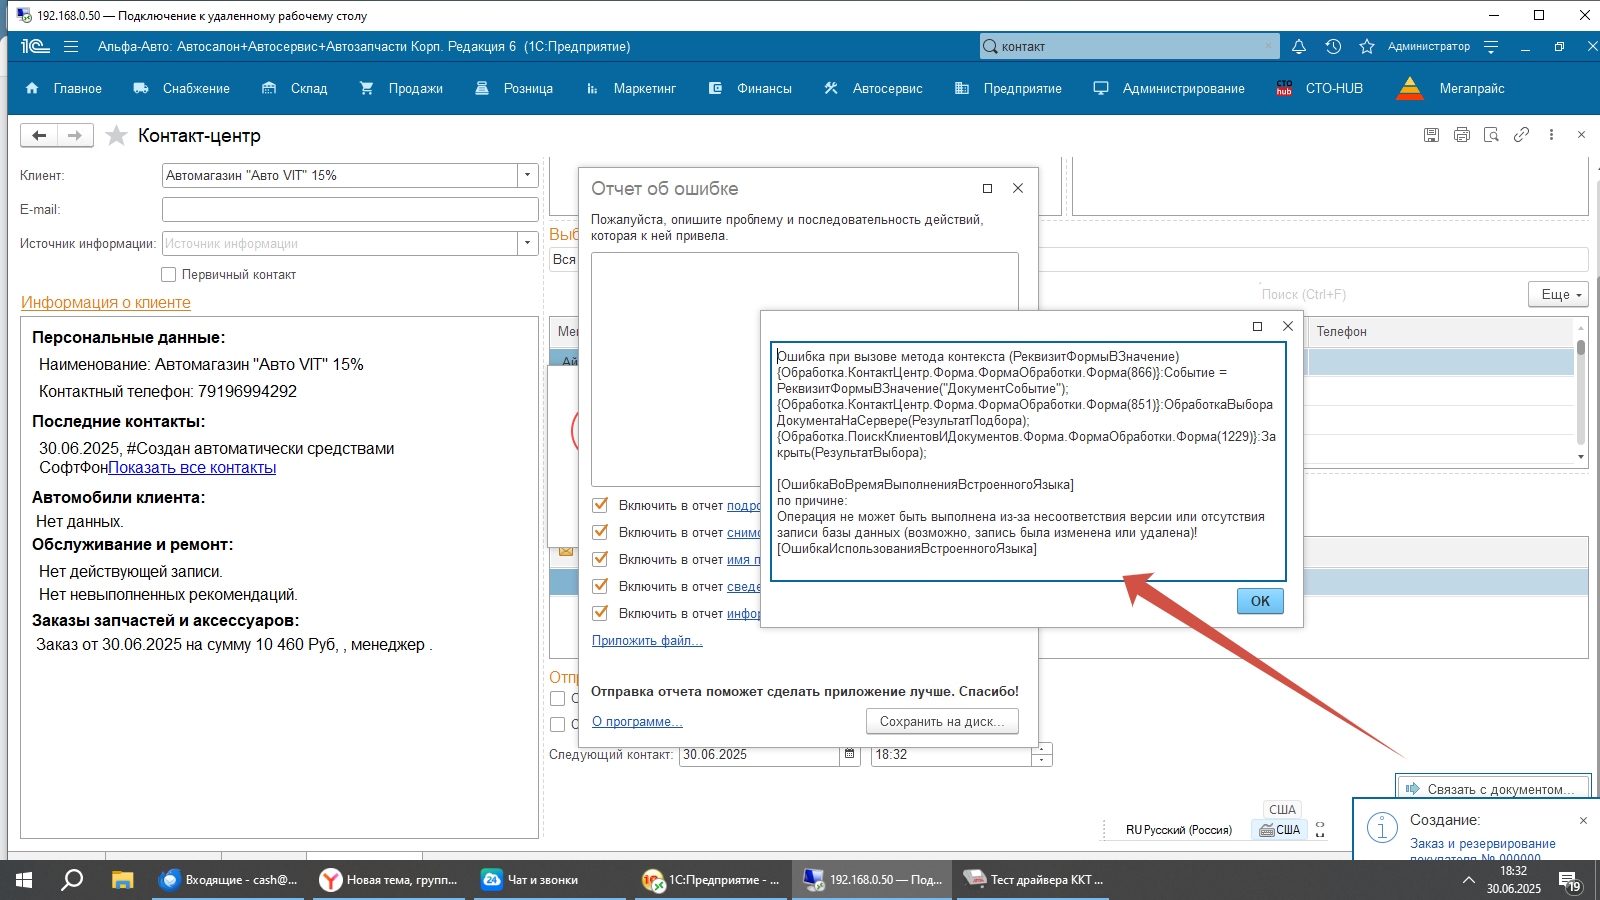Expand the Клиент dropdown arrow
1600x900 pixels.
click(x=528, y=175)
